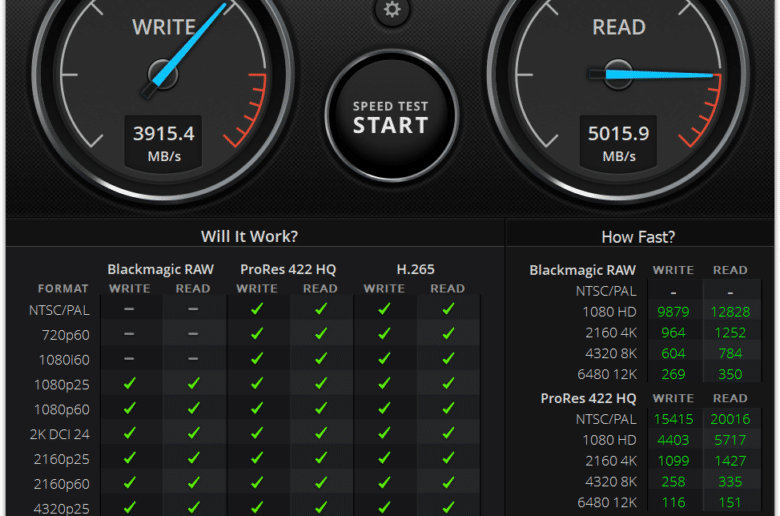Click 1080i60 ProRes 422 HQ read checkmark
The image size is (780, 516).
(321, 358)
